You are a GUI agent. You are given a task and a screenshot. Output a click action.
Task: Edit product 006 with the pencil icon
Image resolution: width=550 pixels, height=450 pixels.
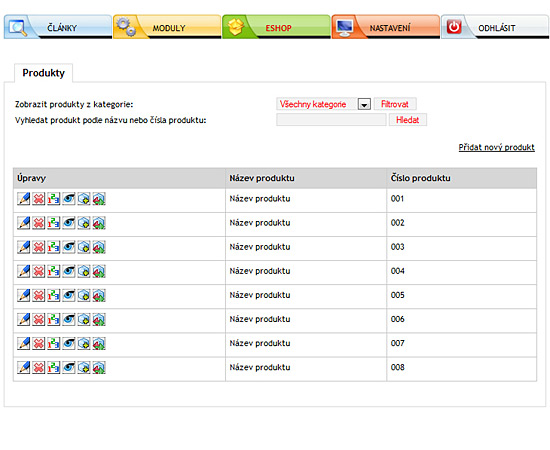[24, 320]
